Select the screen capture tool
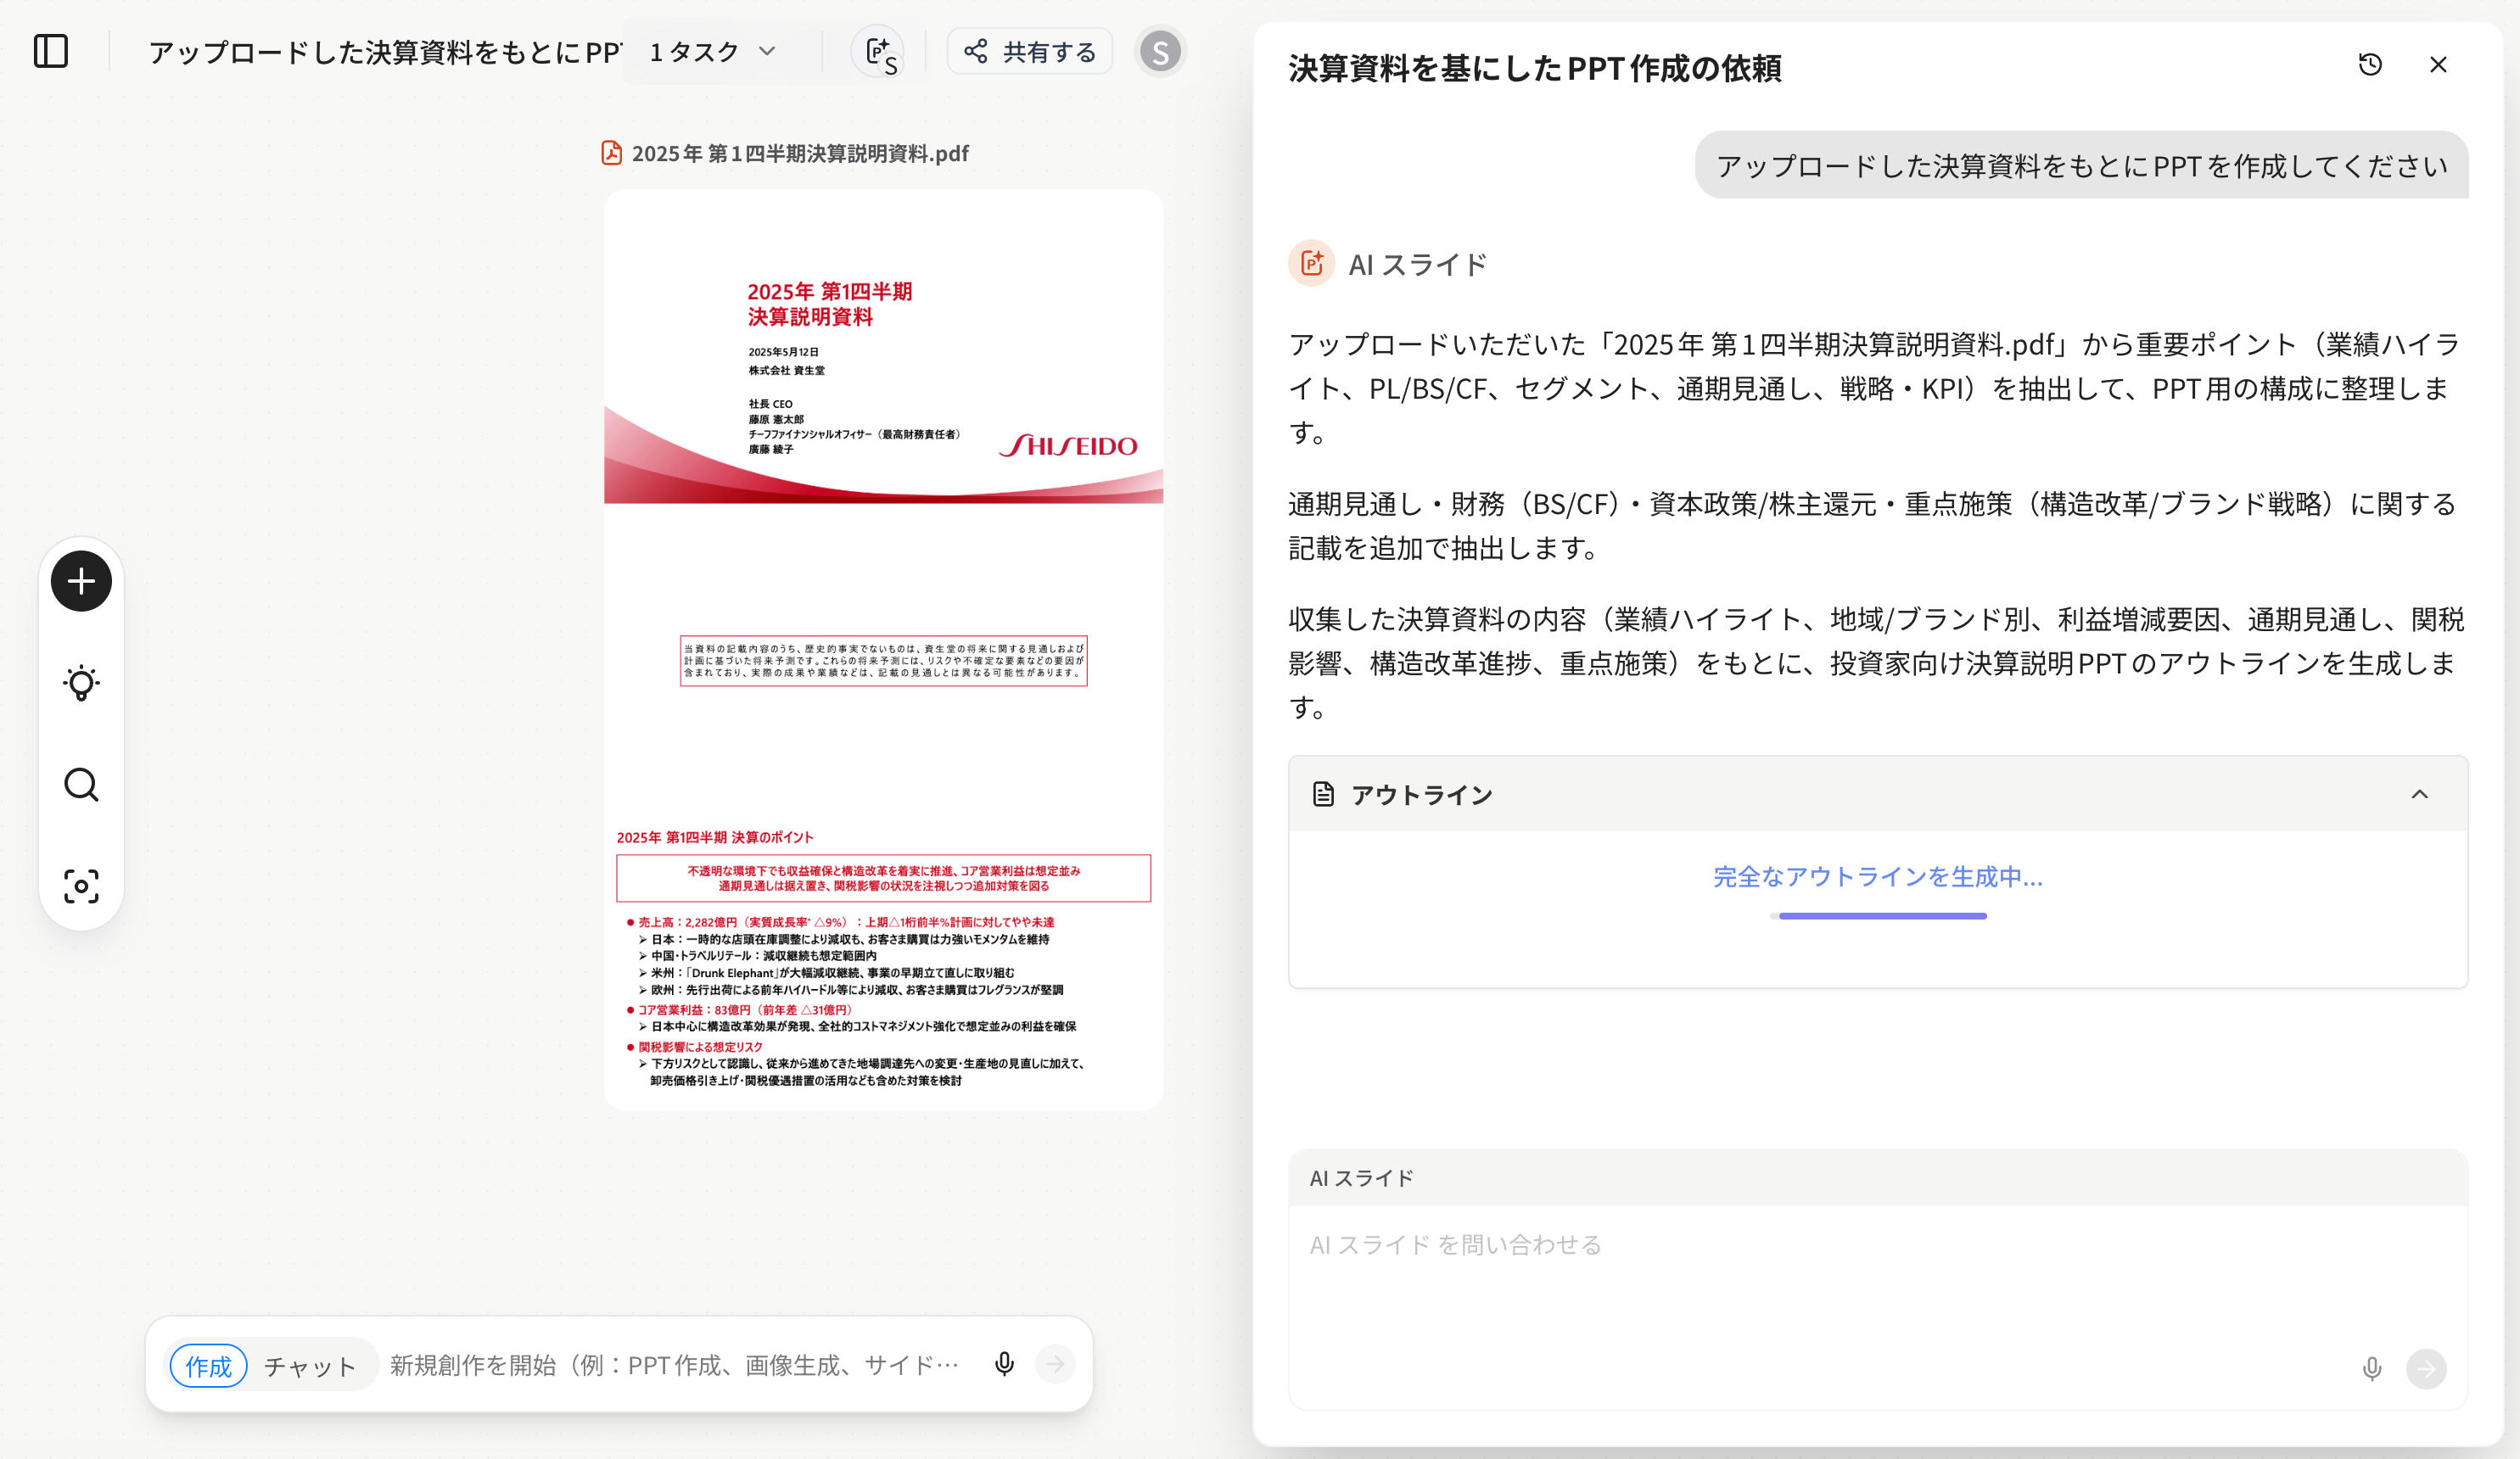 pyautogui.click(x=80, y=887)
